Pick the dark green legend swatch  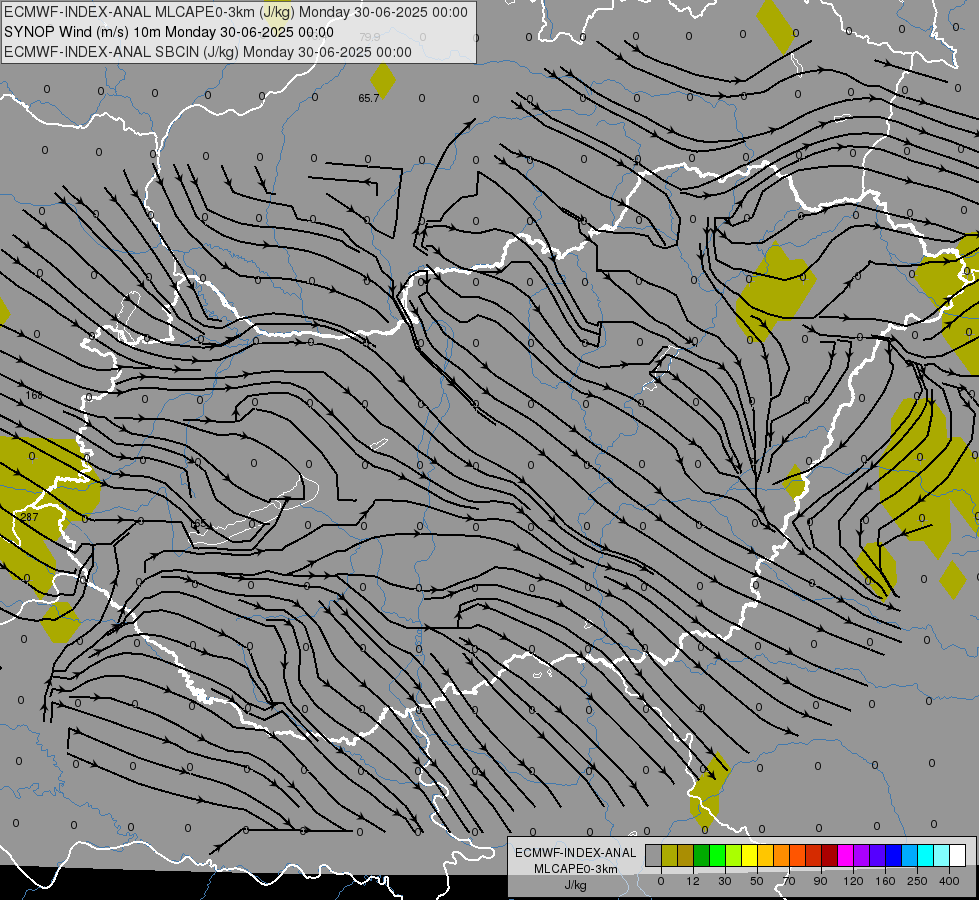702,855
